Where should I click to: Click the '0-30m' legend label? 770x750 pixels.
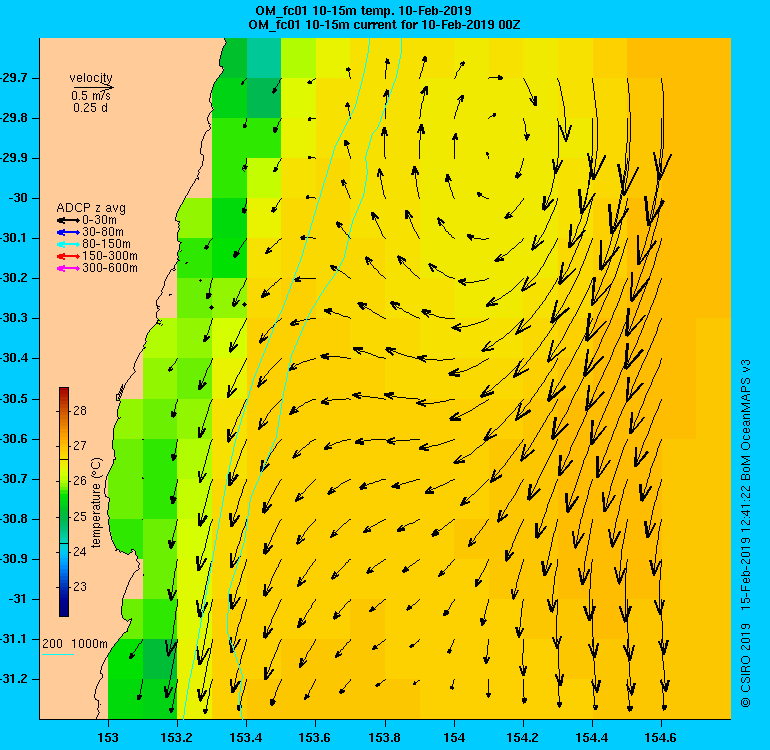click(100, 220)
